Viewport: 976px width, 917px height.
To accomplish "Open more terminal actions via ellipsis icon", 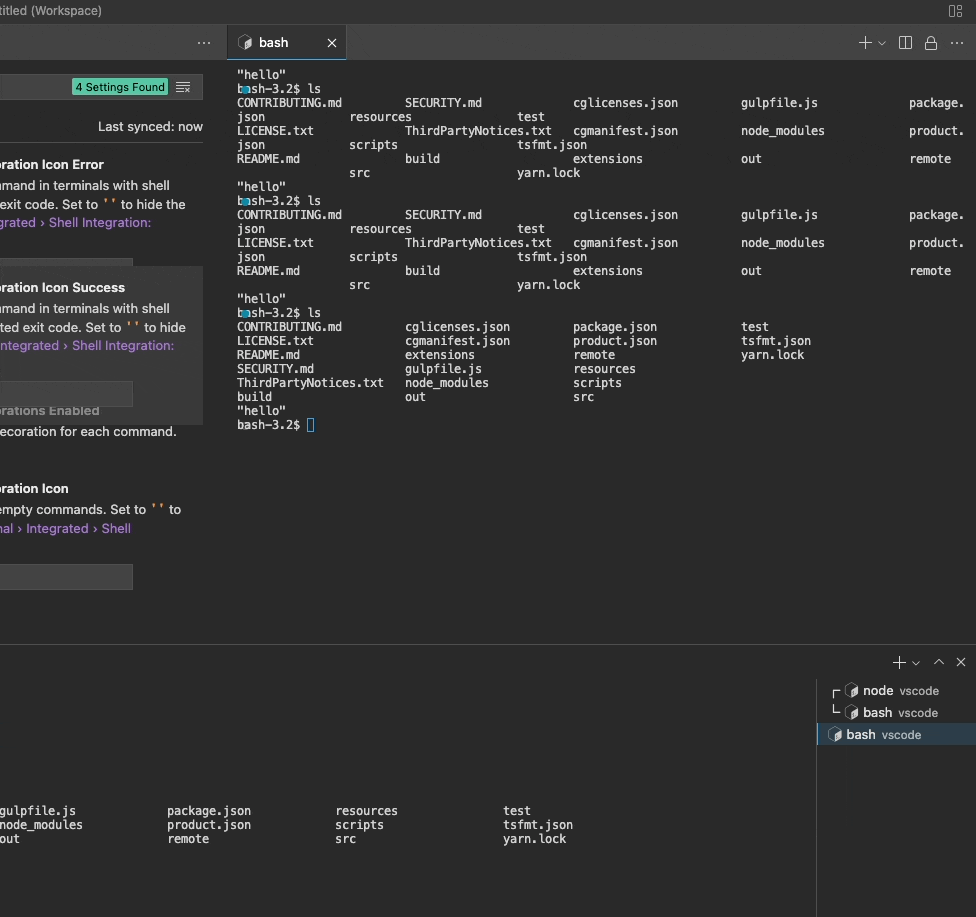I will tap(955, 43).
